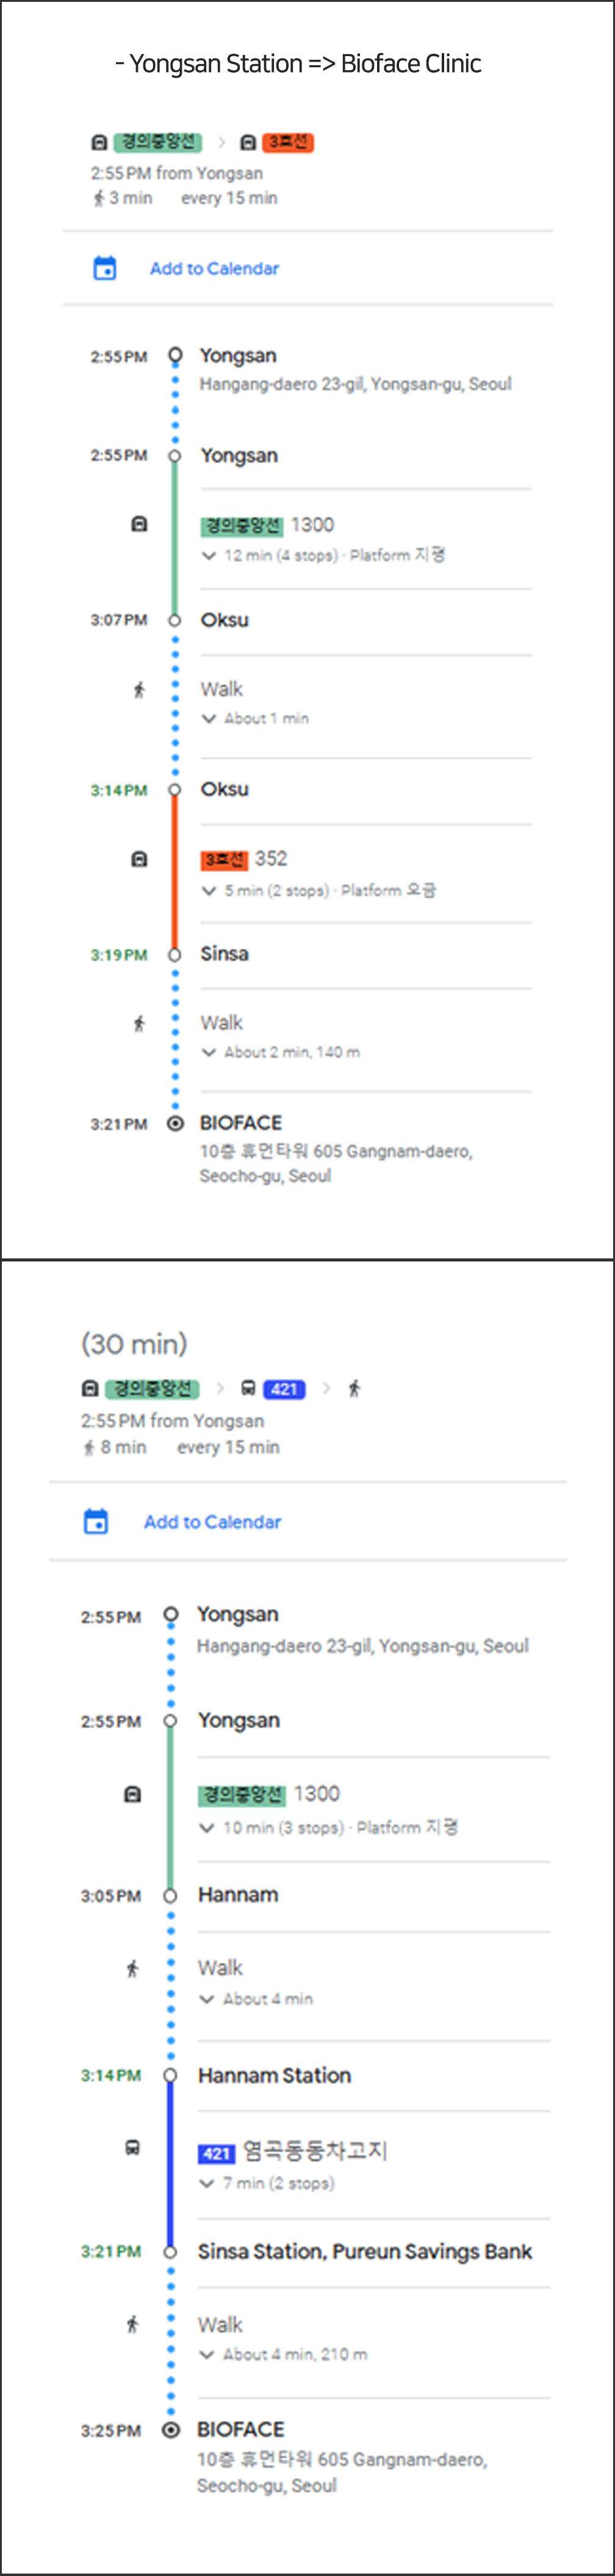
Task: Click bus icon beside 421 route step
Action: pyautogui.click(x=132, y=2147)
